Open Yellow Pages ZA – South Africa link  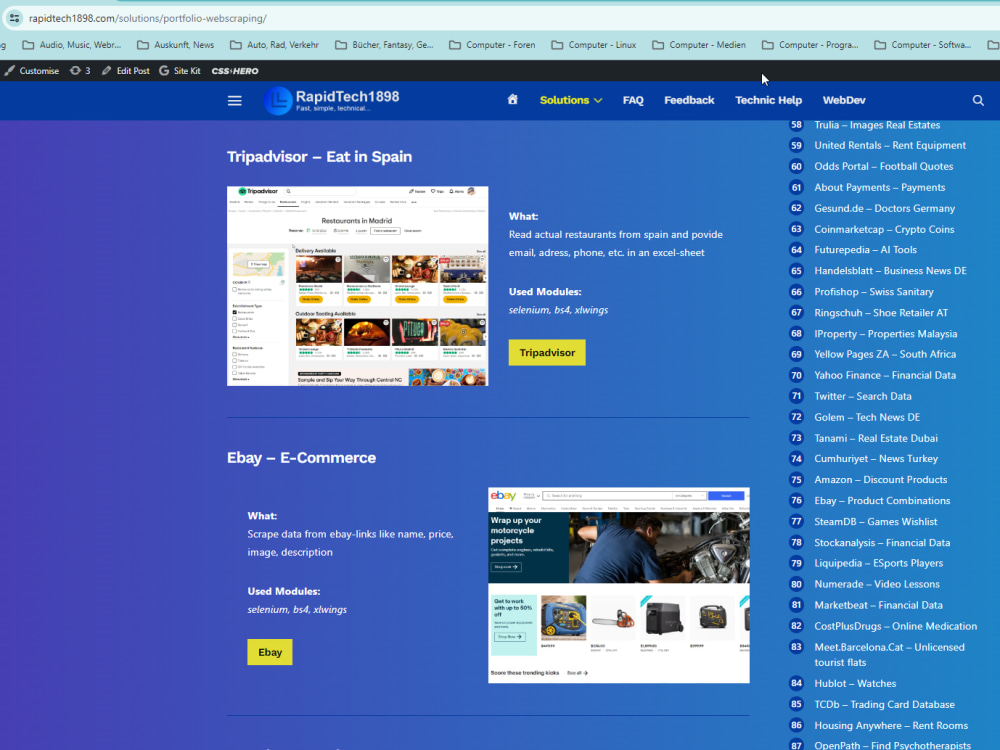885,355
